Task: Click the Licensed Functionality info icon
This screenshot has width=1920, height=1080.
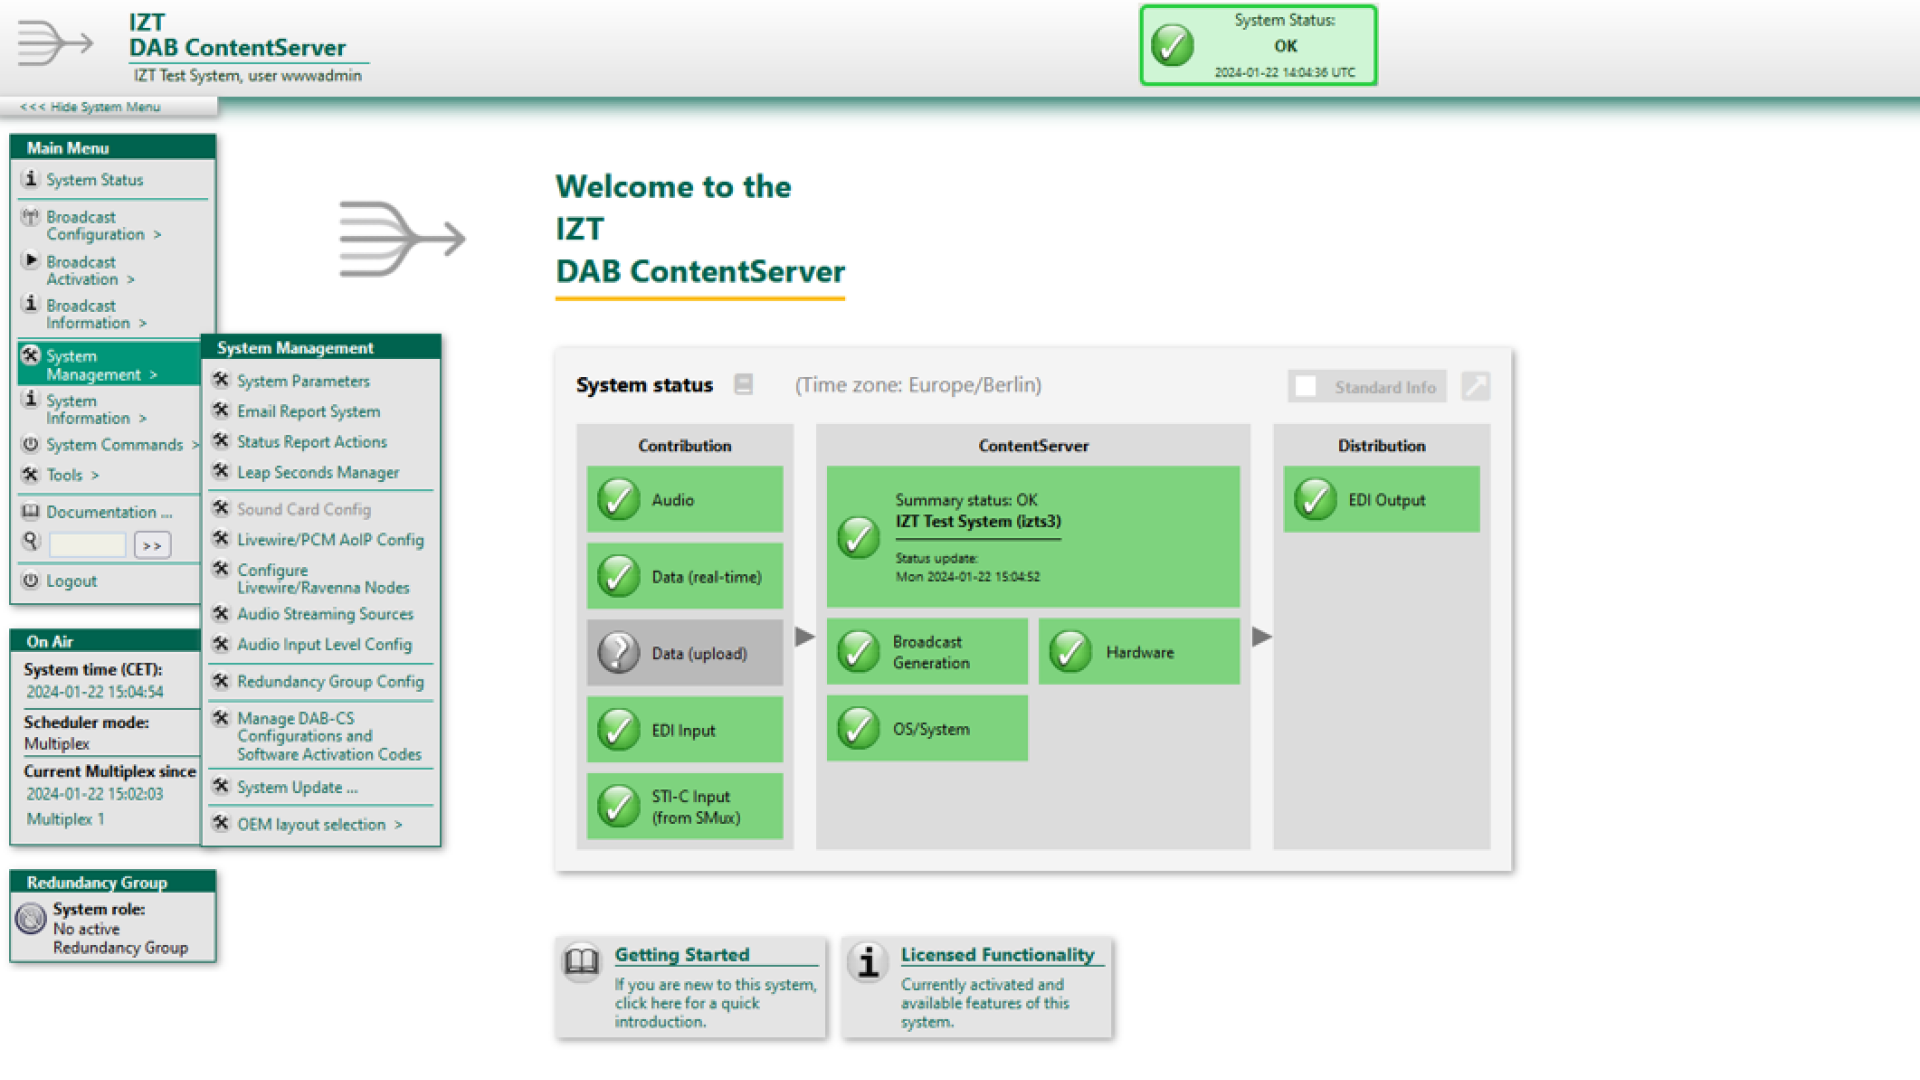Action: tap(868, 962)
